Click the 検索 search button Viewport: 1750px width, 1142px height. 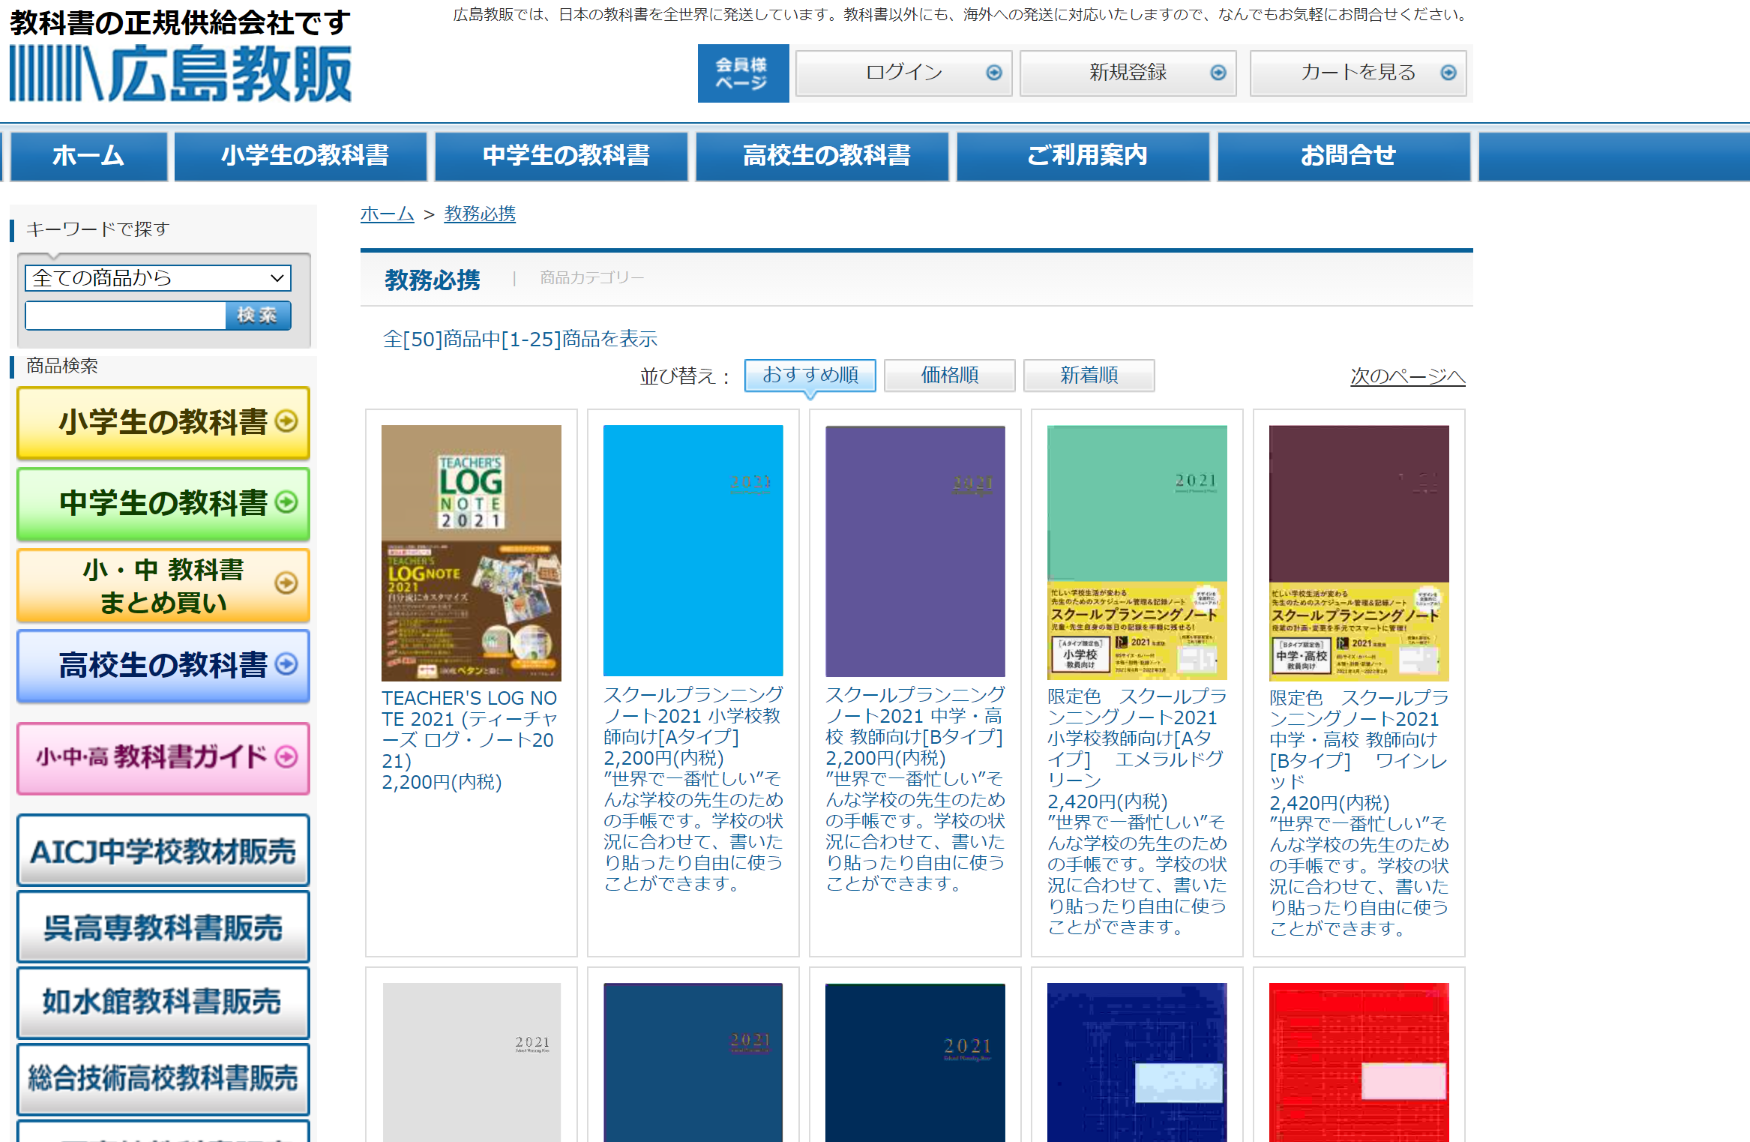click(258, 316)
